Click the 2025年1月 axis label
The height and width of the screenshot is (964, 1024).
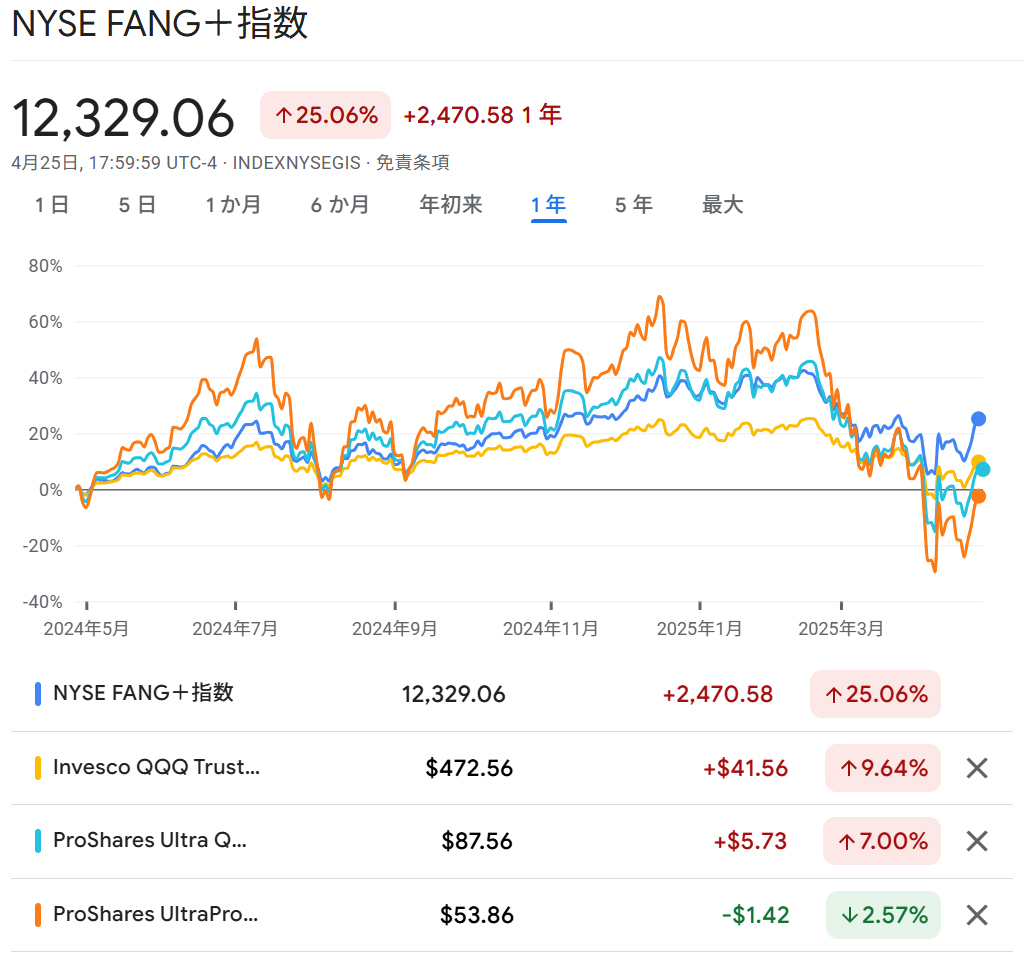pos(699,628)
